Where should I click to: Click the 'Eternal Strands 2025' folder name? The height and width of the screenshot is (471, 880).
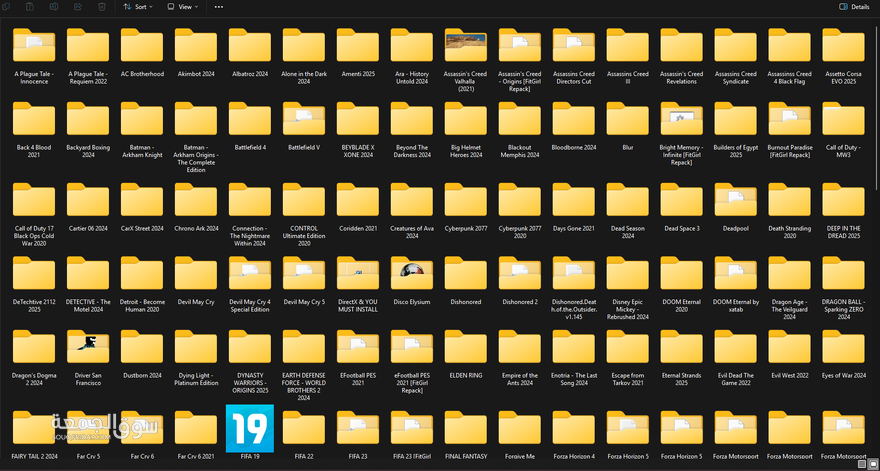click(681, 379)
